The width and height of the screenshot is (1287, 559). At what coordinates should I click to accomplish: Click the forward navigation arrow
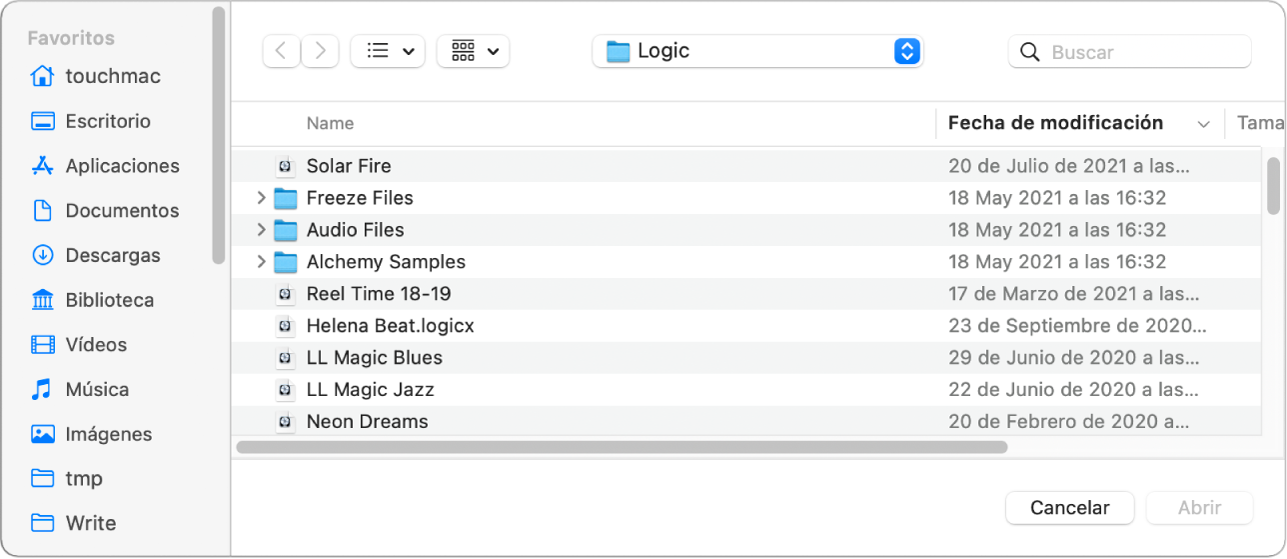click(320, 51)
